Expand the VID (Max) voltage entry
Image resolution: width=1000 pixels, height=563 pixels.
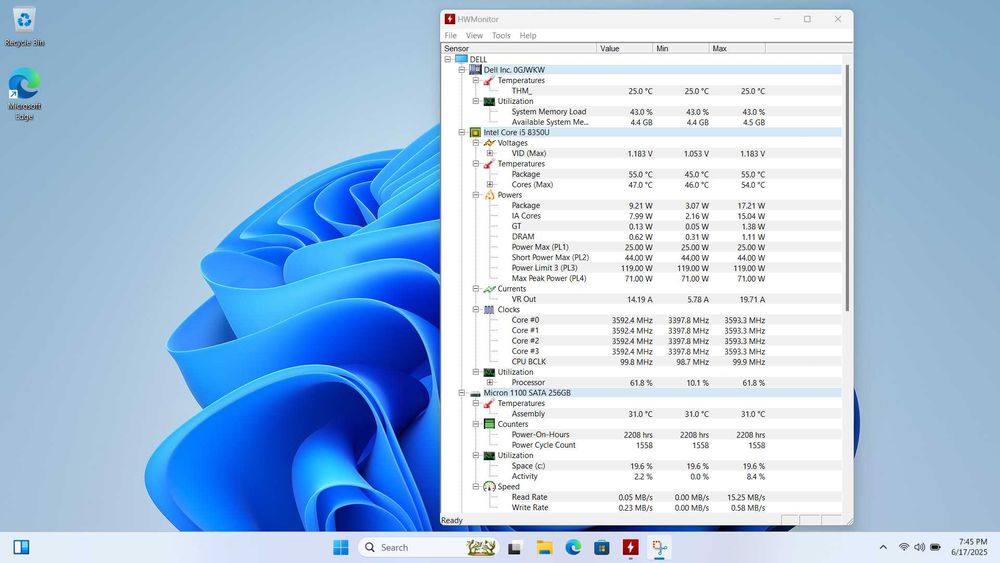(490, 153)
